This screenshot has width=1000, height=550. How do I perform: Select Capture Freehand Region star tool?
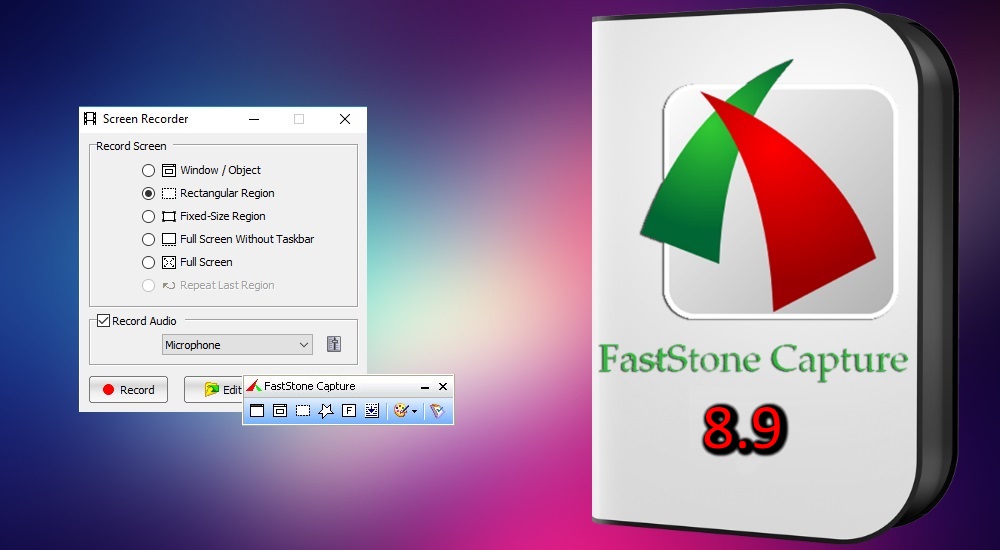click(x=326, y=411)
